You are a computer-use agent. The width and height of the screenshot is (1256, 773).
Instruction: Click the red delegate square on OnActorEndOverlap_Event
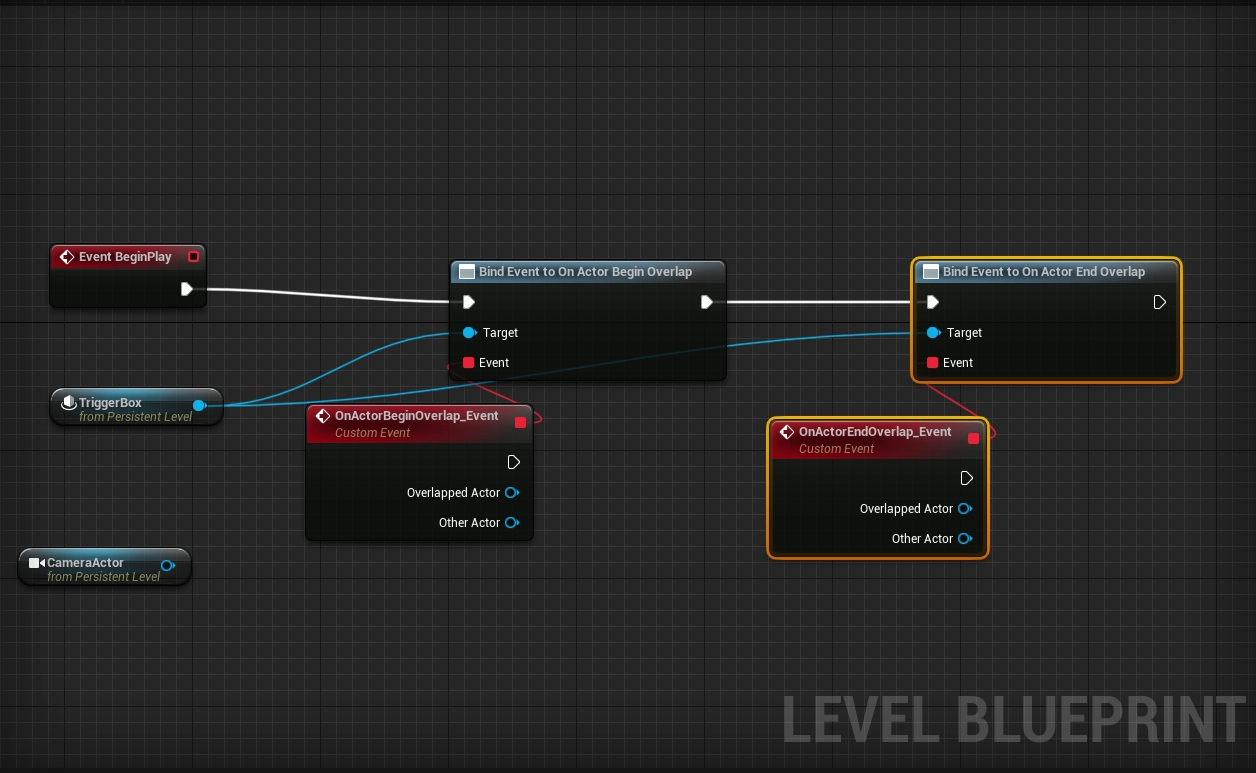[973, 438]
